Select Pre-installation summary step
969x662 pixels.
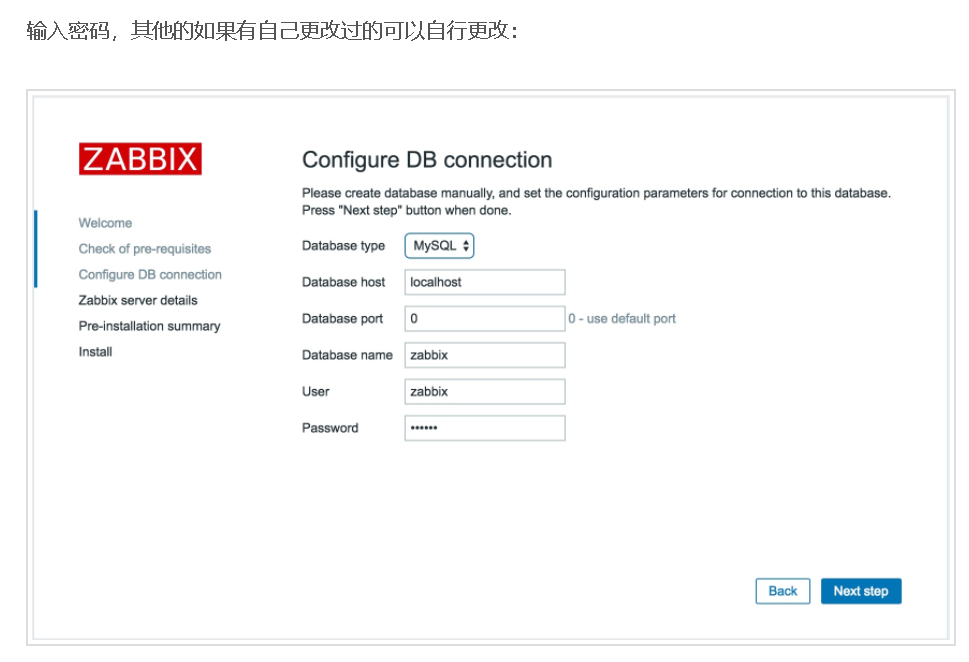(149, 326)
